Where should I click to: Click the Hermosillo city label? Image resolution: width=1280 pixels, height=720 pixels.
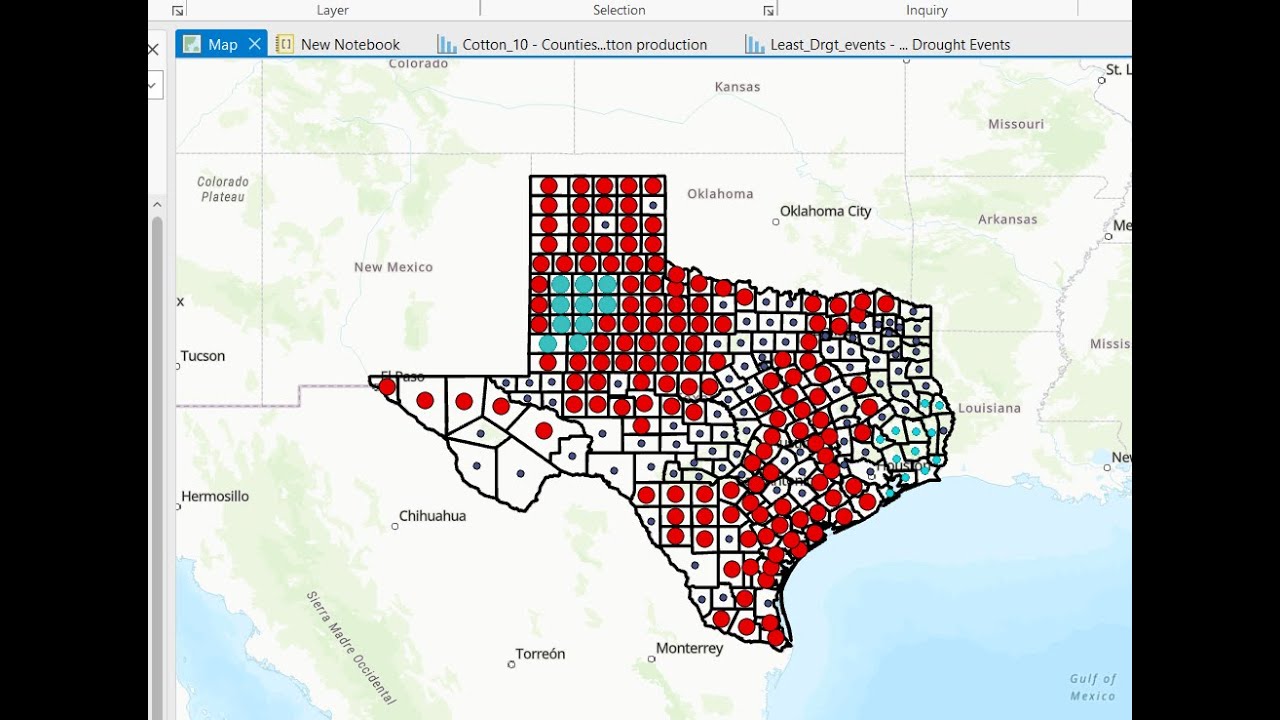point(215,496)
